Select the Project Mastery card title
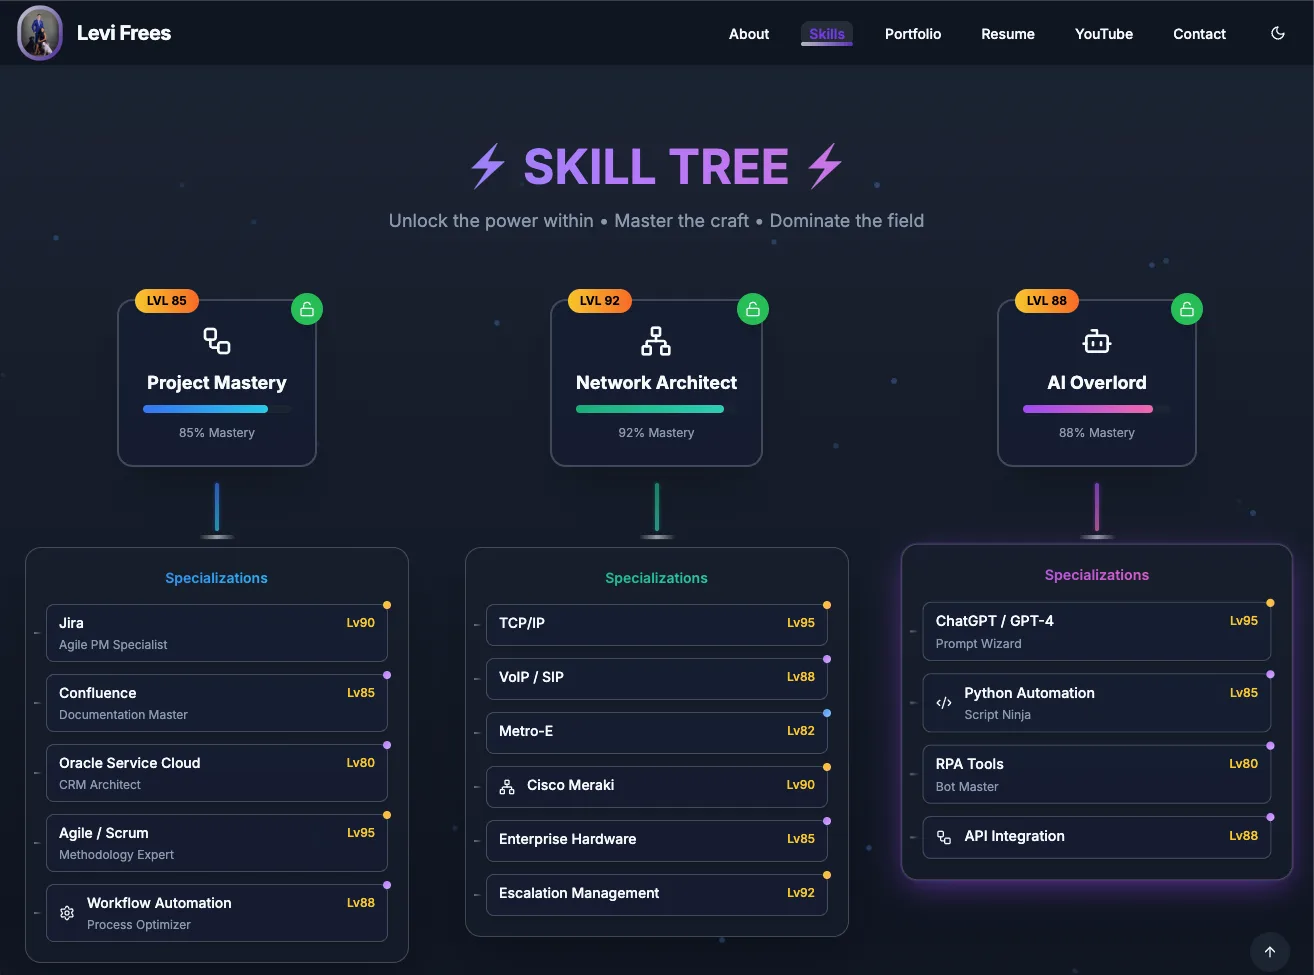The height and width of the screenshot is (975, 1314). click(x=217, y=383)
